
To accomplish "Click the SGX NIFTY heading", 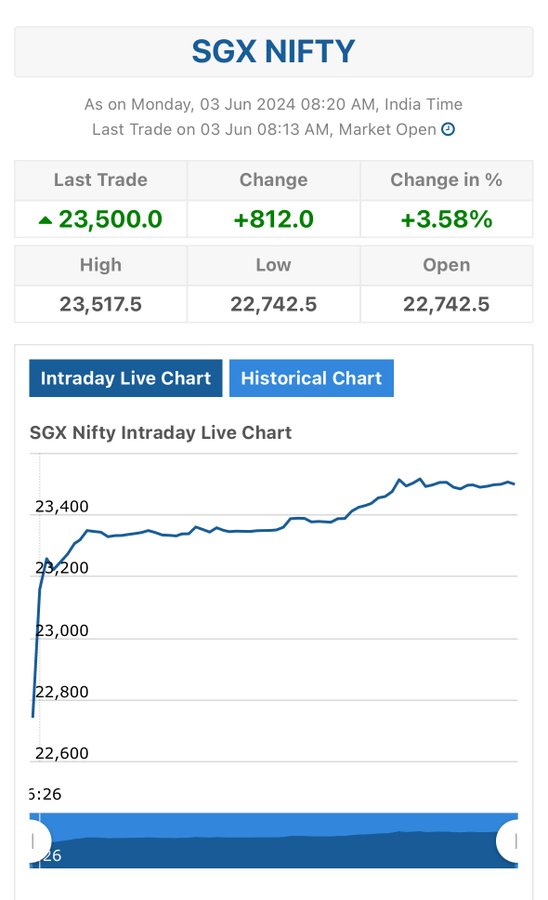I will (x=274, y=52).
